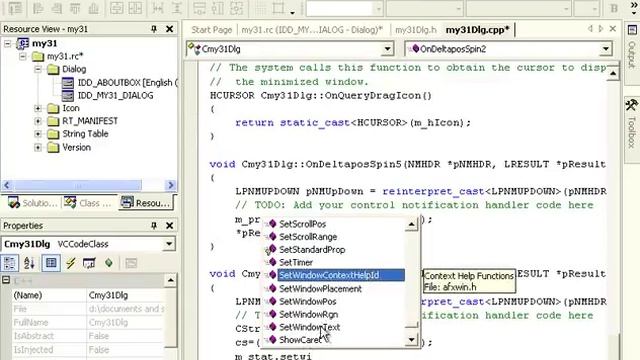Select the String Table folder
This screenshot has width=640, height=360.
[x=85, y=134]
